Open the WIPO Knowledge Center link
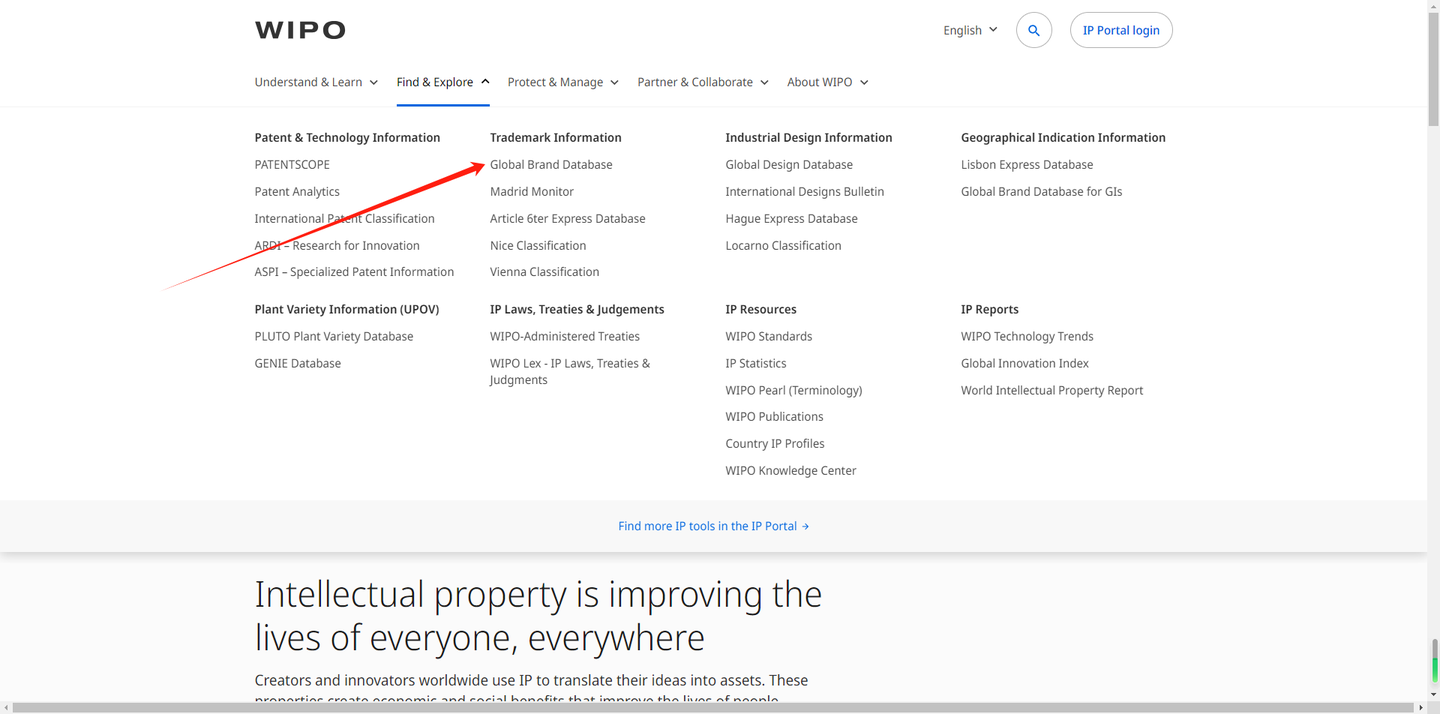The height and width of the screenshot is (714, 1440). (791, 471)
